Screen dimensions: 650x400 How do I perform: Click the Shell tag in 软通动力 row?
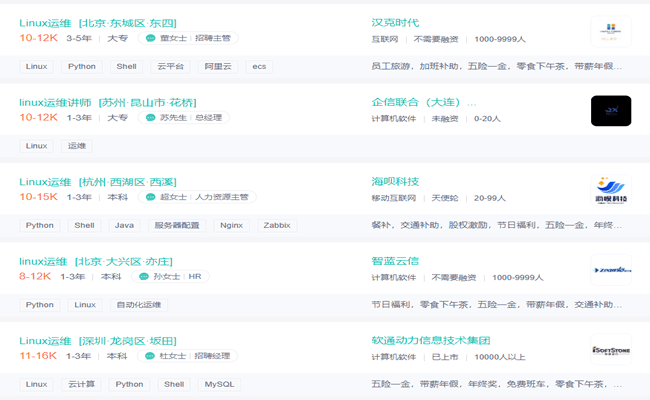(x=174, y=384)
